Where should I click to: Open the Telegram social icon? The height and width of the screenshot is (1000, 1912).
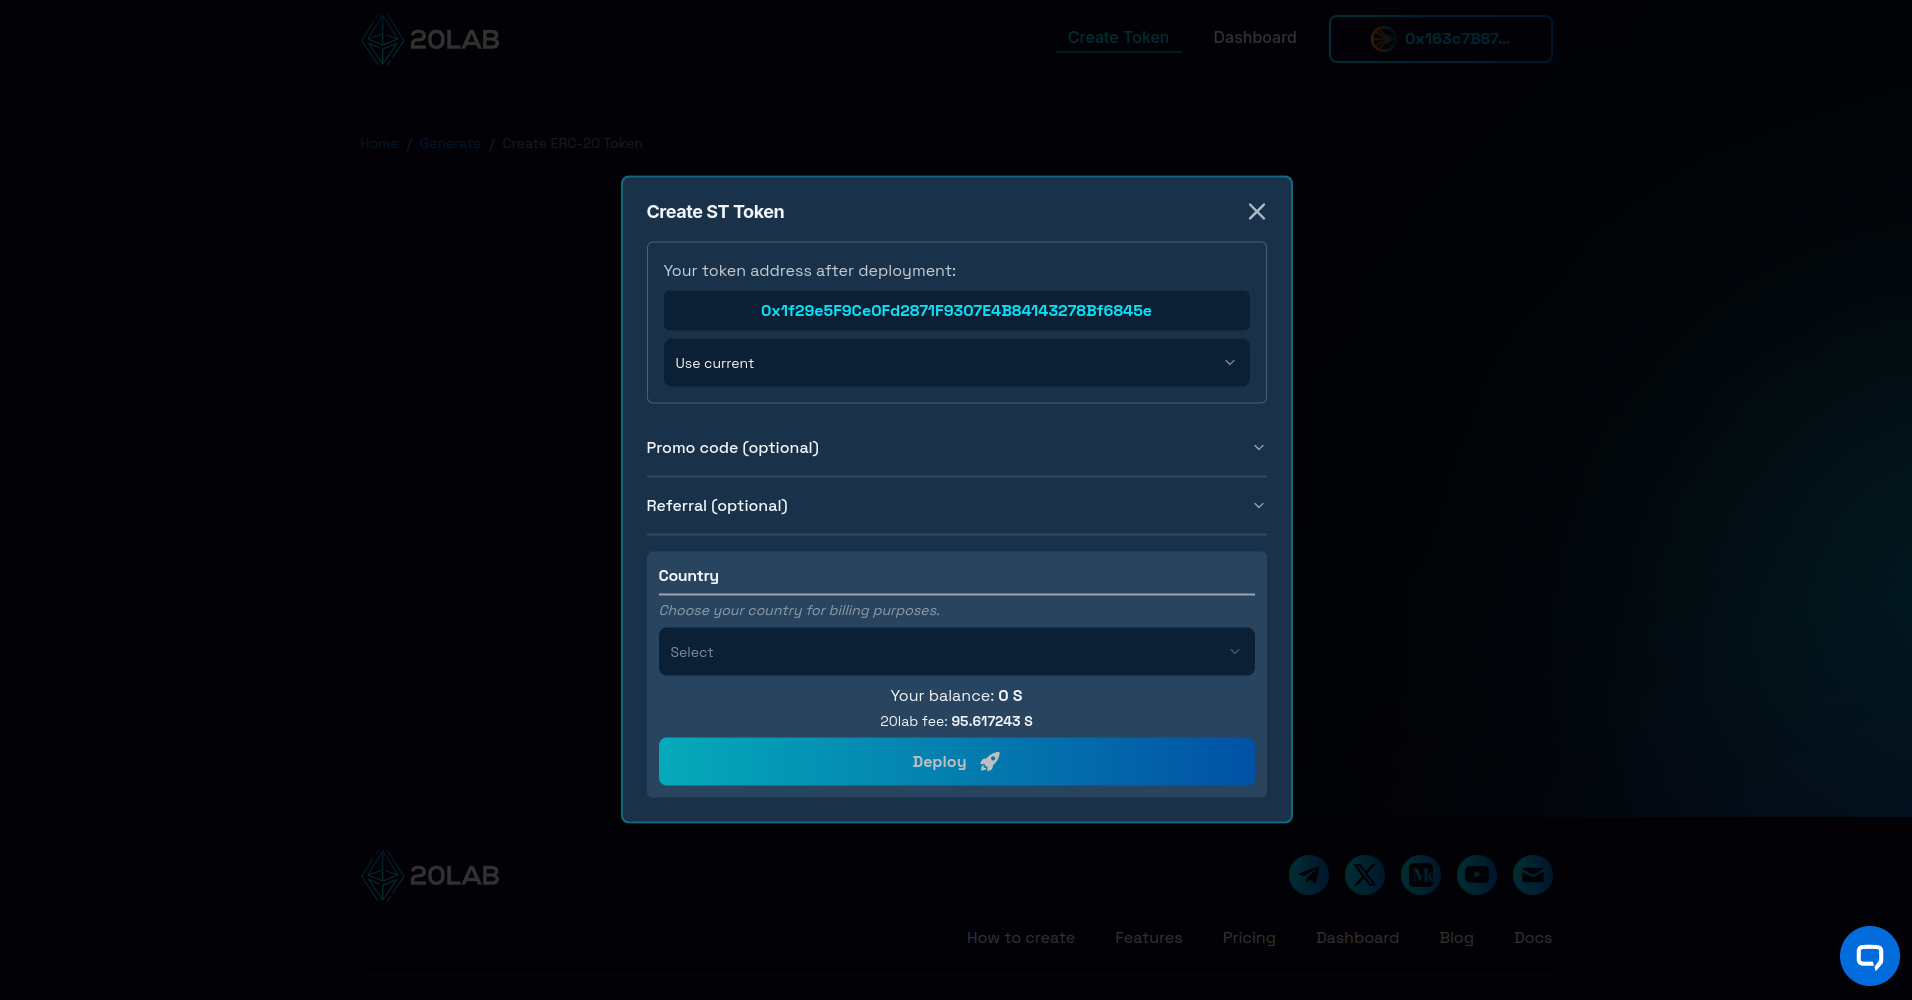click(1309, 875)
